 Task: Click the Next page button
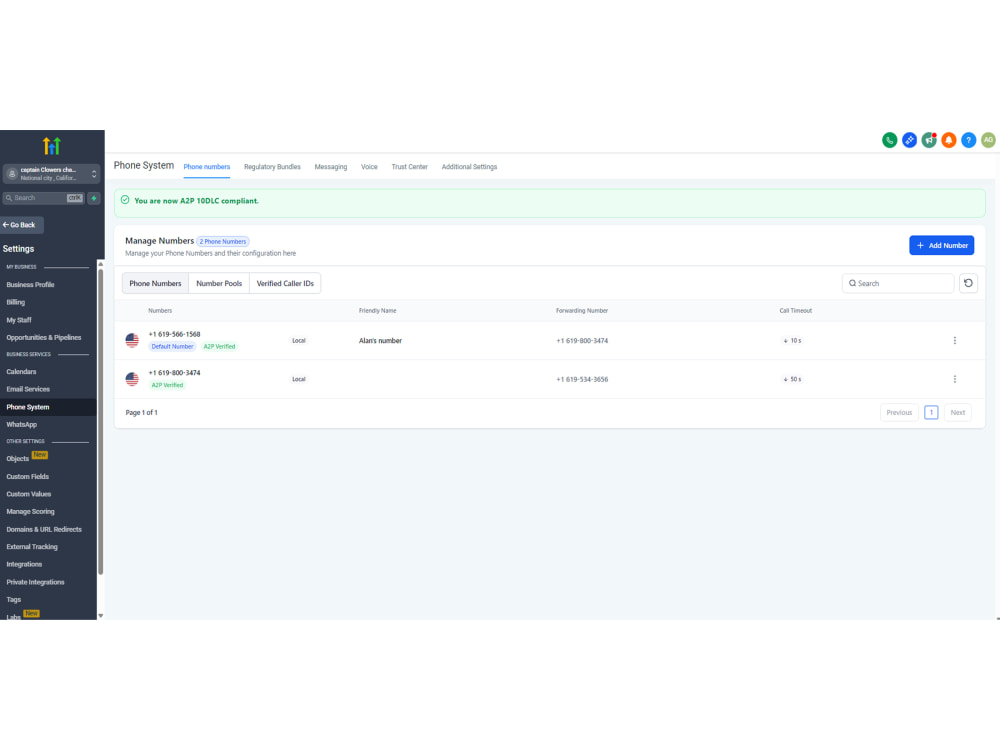957,413
